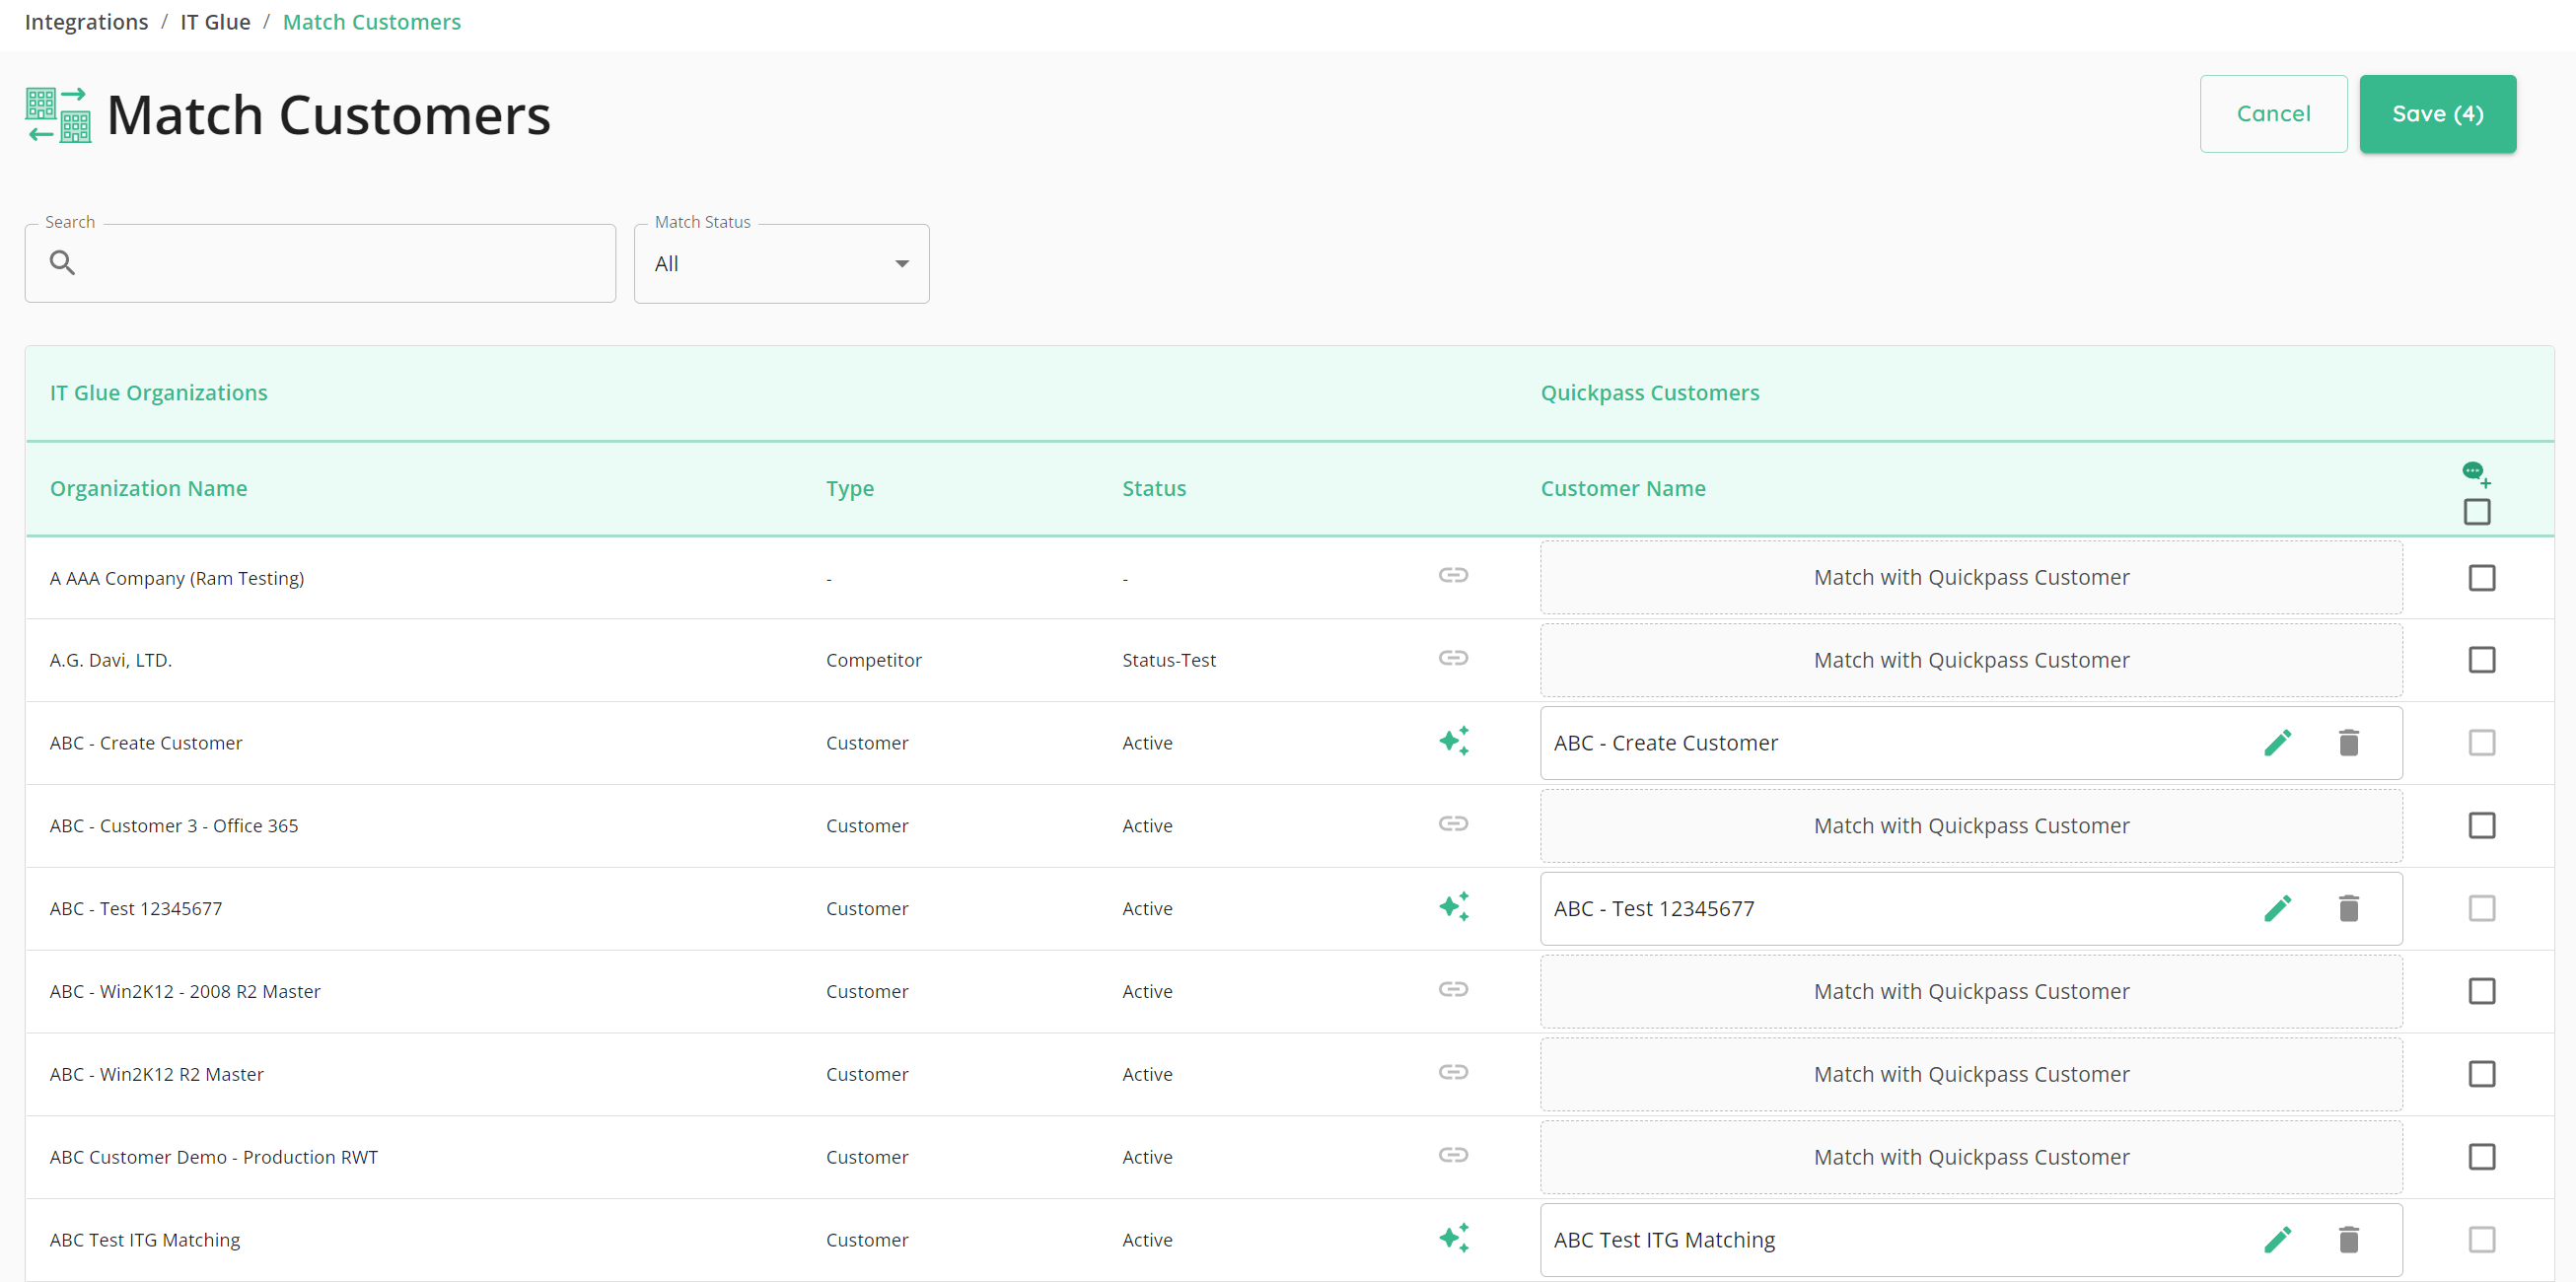Delete the ABC - Create Customer match
2576x1282 pixels.
click(2349, 743)
